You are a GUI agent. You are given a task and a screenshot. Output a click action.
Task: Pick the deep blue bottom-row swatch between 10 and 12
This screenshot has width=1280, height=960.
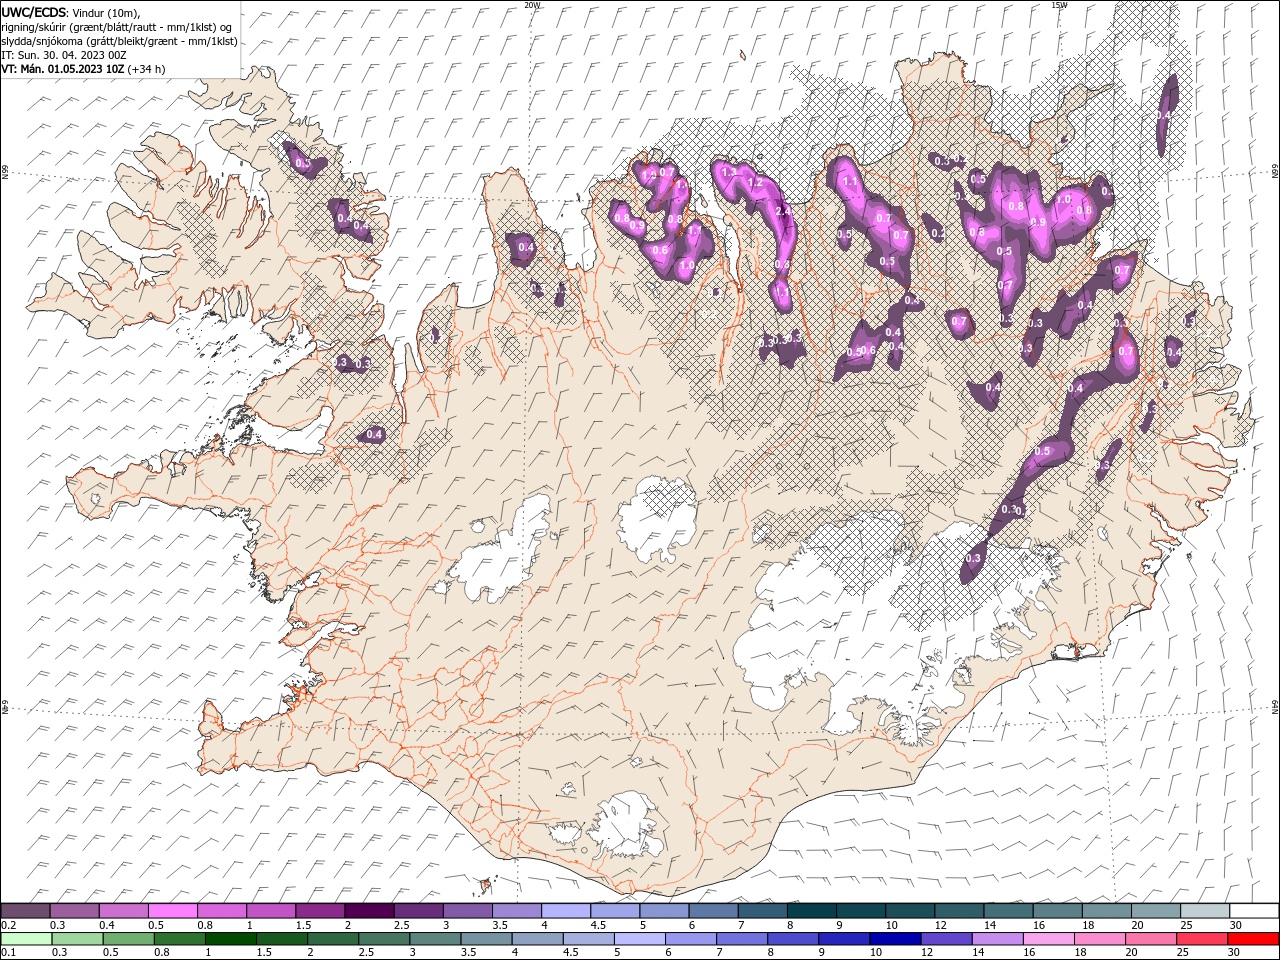(894, 939)
